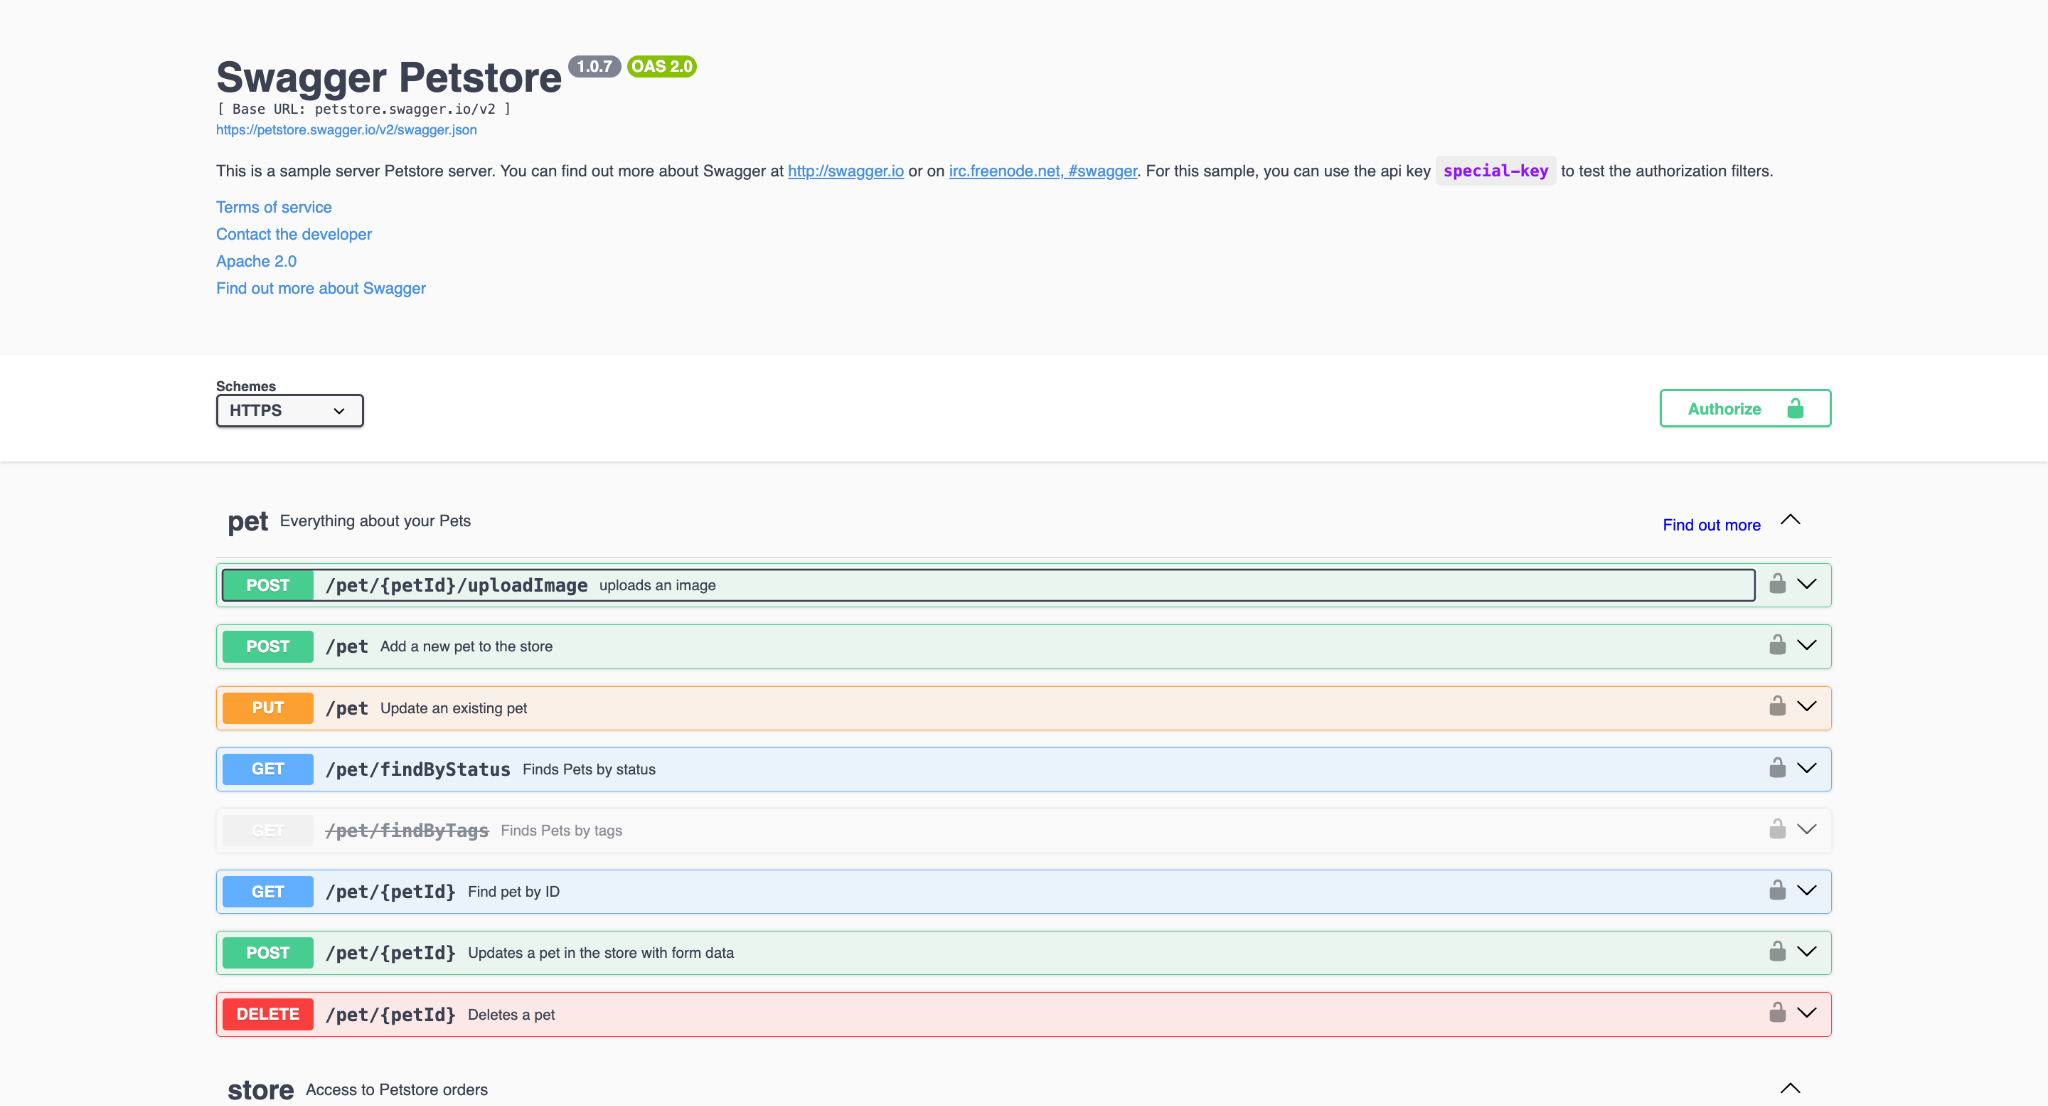Click the pet section heading
This screenshot has width=2048, height=1106.
tap(248, 522)
